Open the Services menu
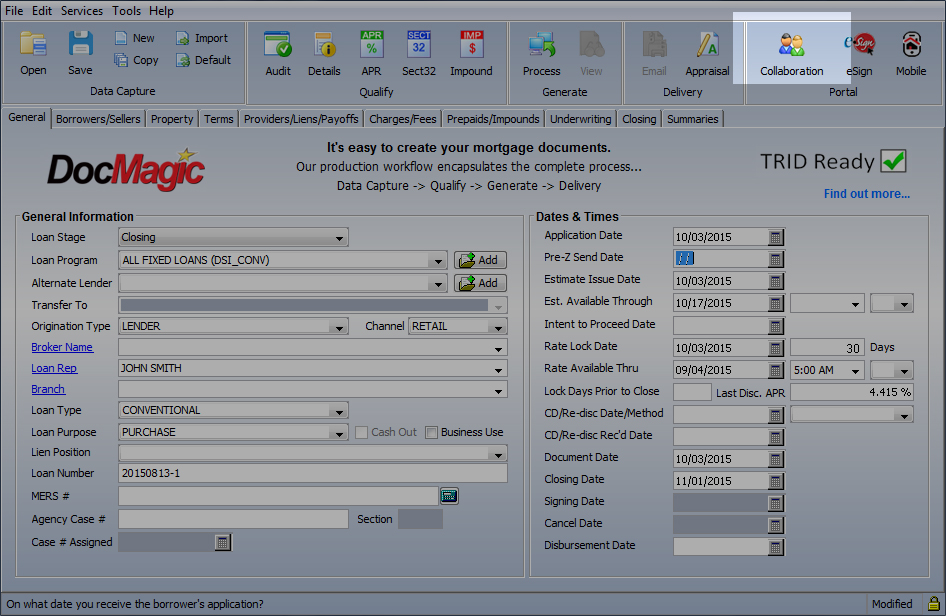 point(81,11)
